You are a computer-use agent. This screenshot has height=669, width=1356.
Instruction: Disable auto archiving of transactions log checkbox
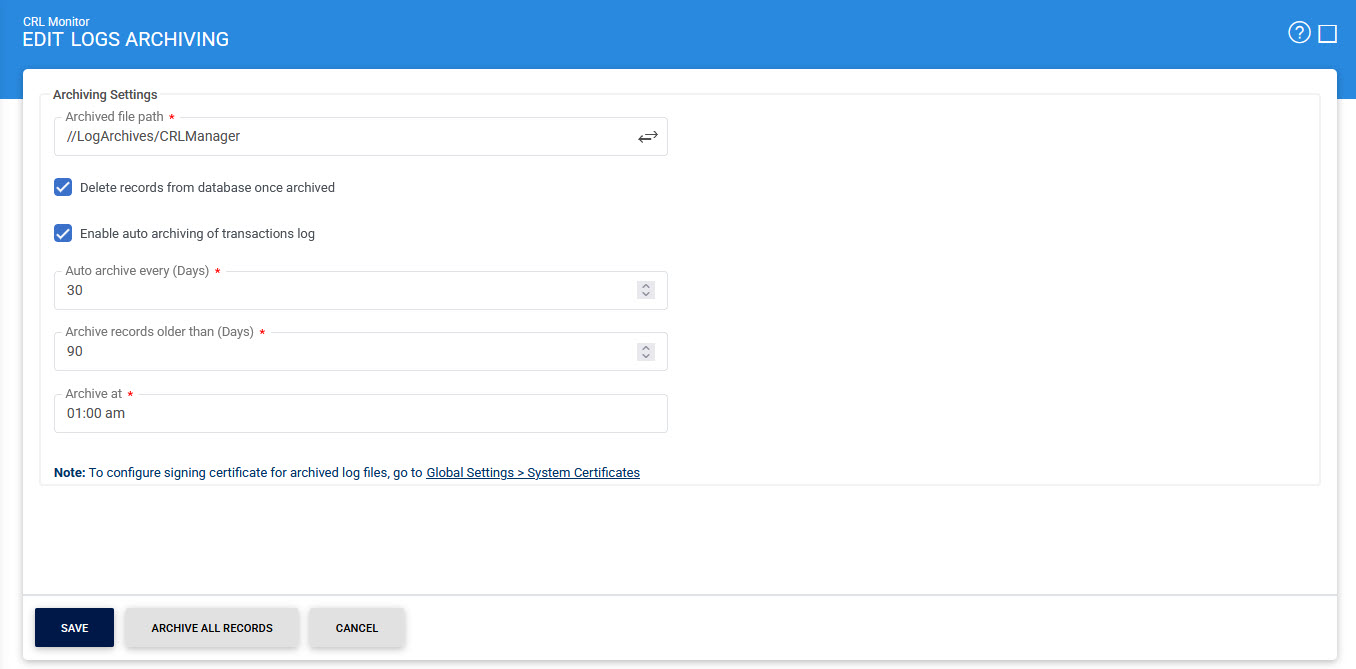tap(63, 234)
